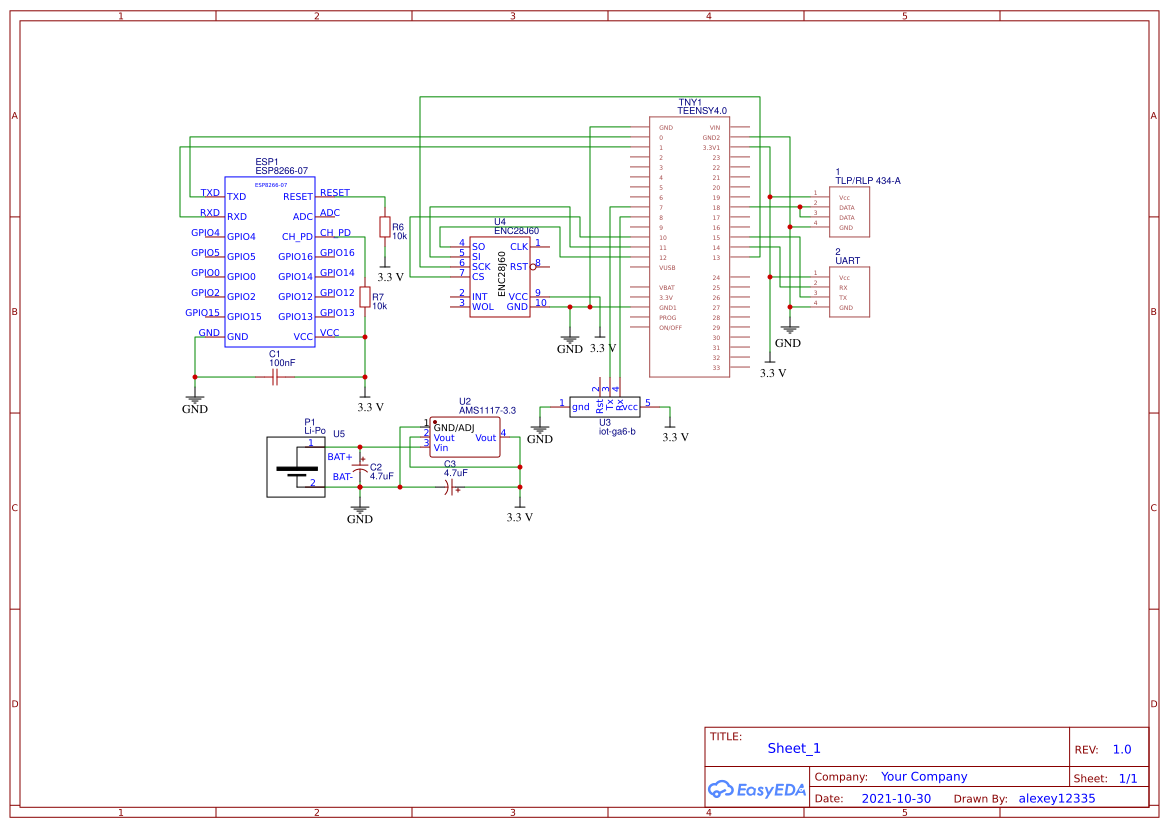The image size is (1169, 828).
Task: Click the GND symbol below UART connector
Action: 789,337
